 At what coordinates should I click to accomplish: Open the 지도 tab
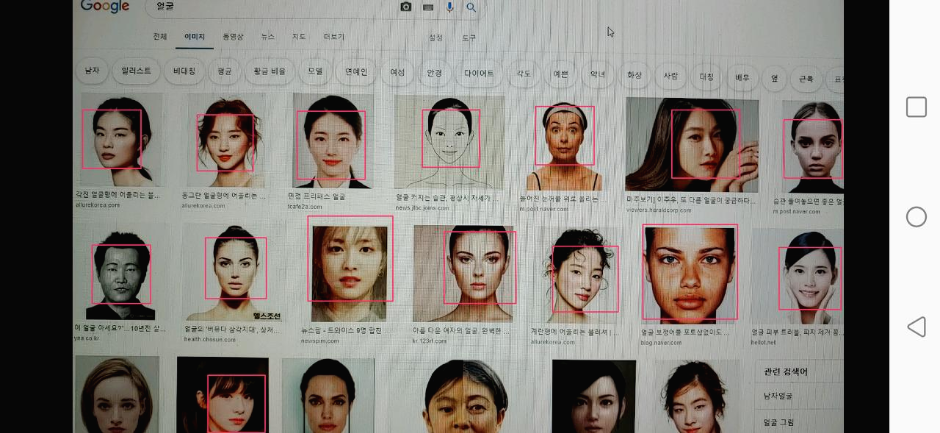[299, 37]
